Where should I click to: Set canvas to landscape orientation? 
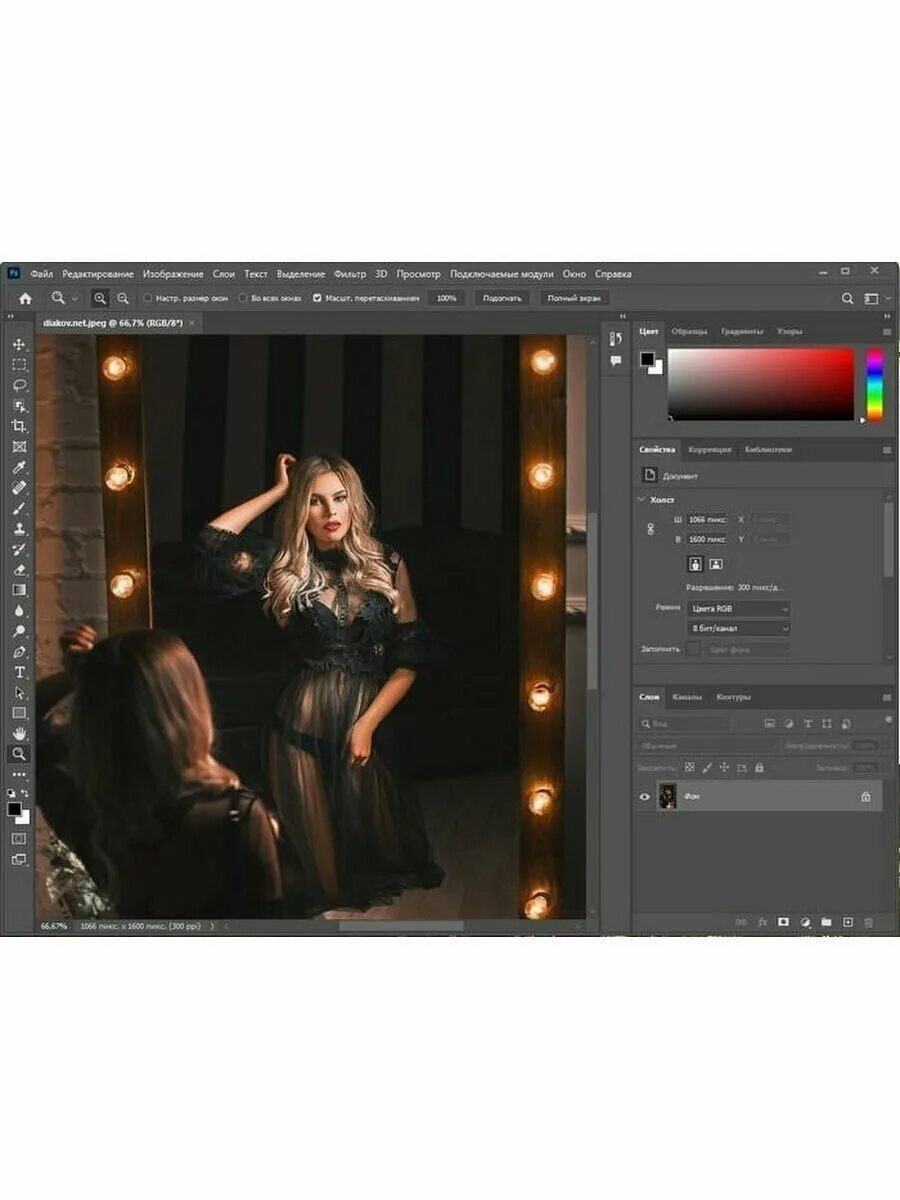click(716, 564)
